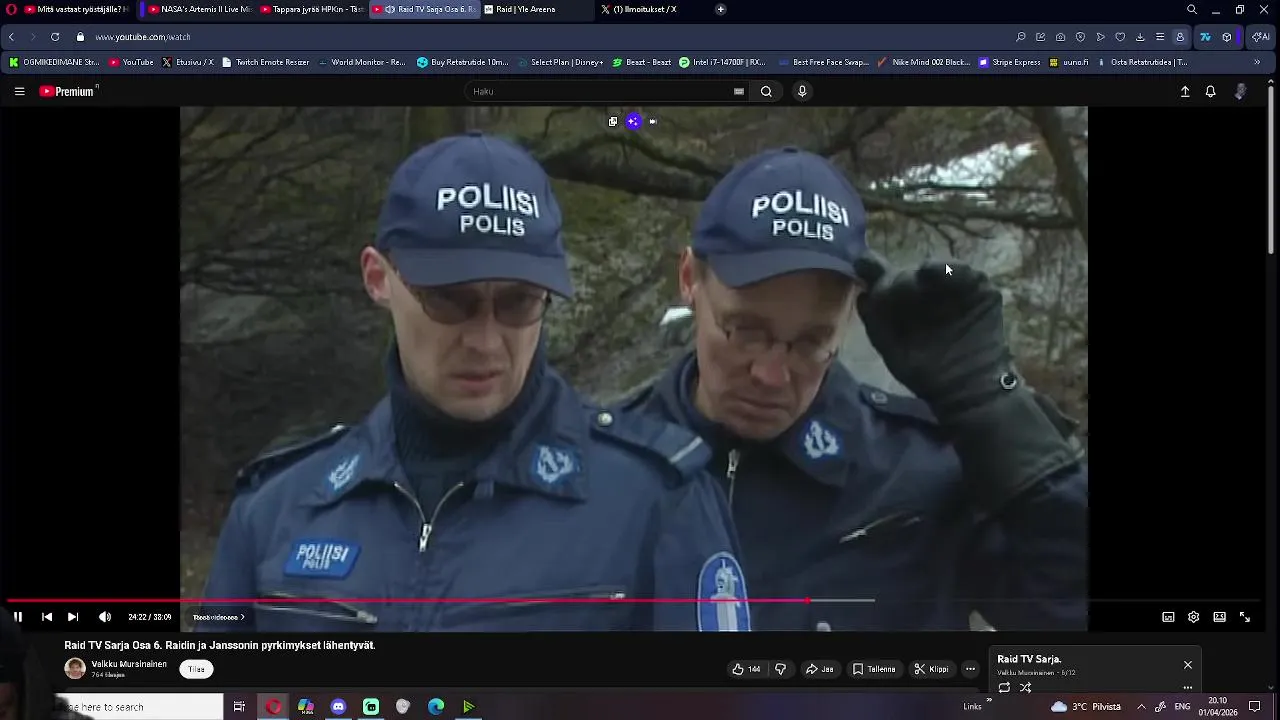Skip to the previous video

pos(46,617)
